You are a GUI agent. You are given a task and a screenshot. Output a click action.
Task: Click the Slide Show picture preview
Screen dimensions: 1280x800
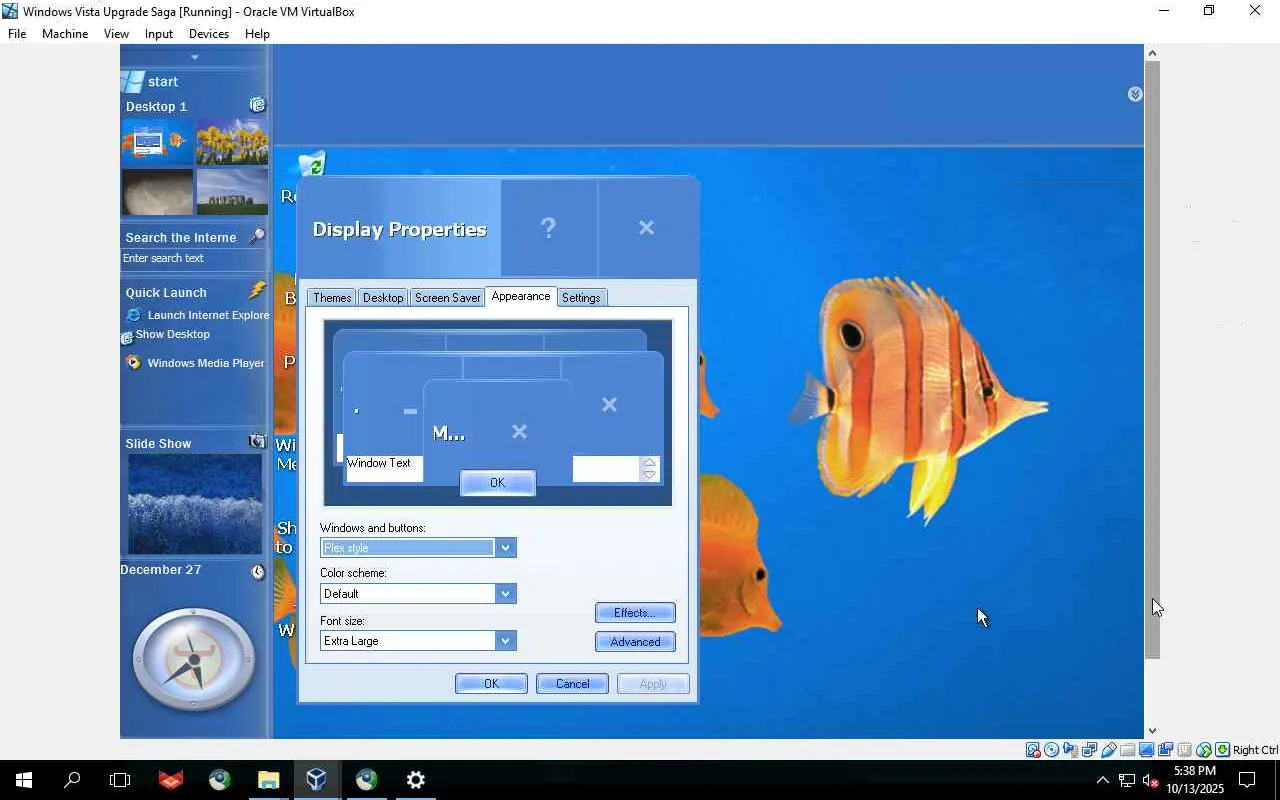pyautogui.click(x=195, y=505)
